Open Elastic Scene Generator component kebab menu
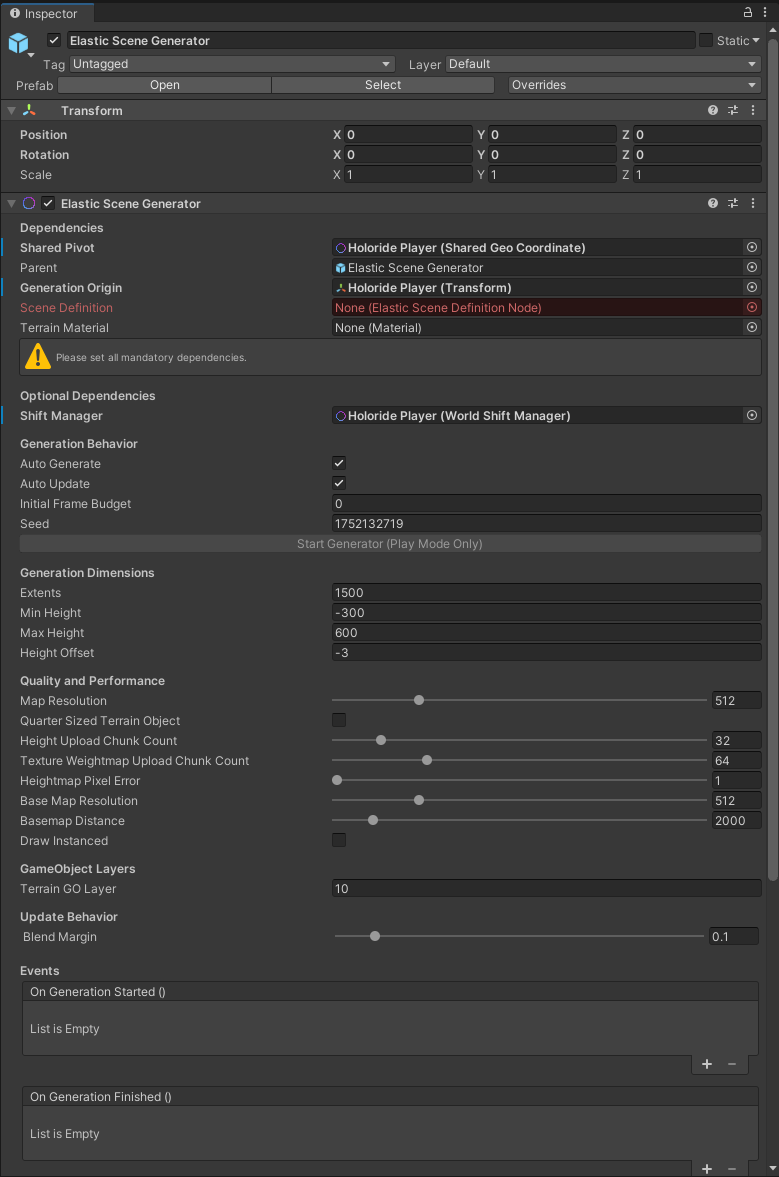 pos(752,203)
